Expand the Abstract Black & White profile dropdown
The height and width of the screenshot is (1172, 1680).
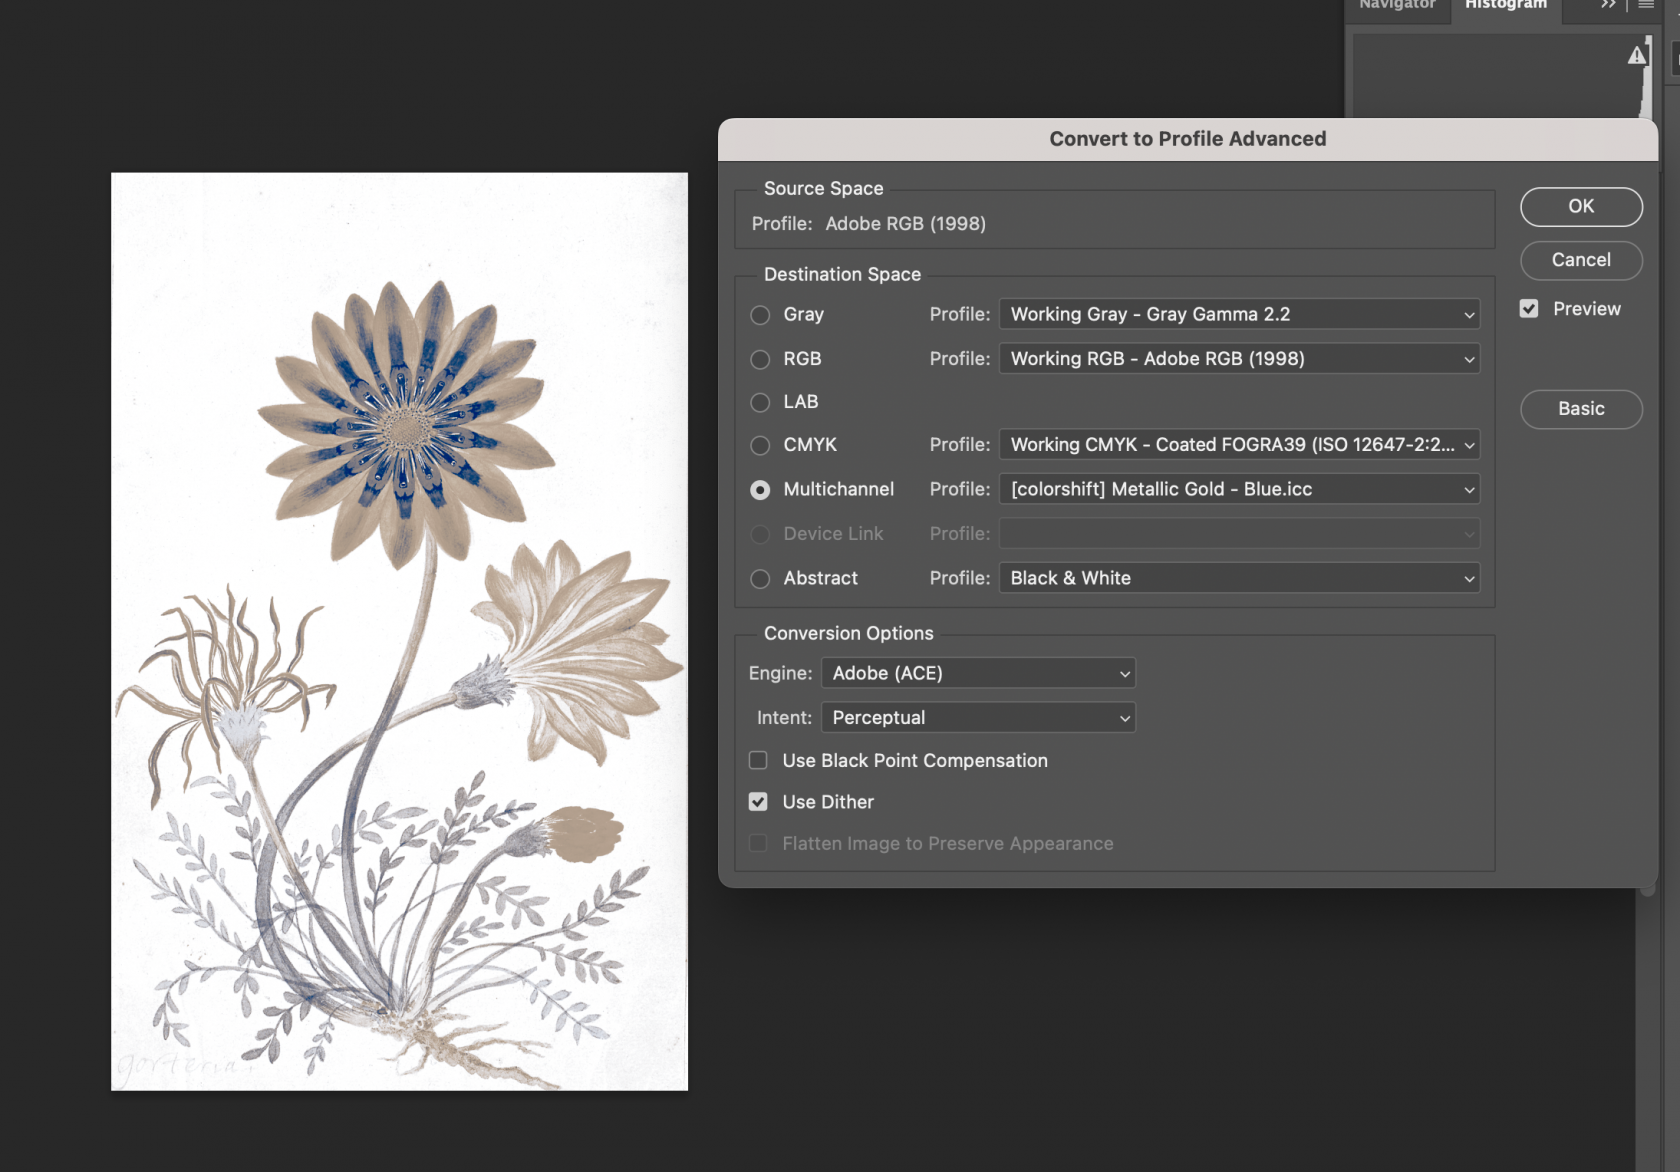pyautogui.click(x=1239, y=578)
